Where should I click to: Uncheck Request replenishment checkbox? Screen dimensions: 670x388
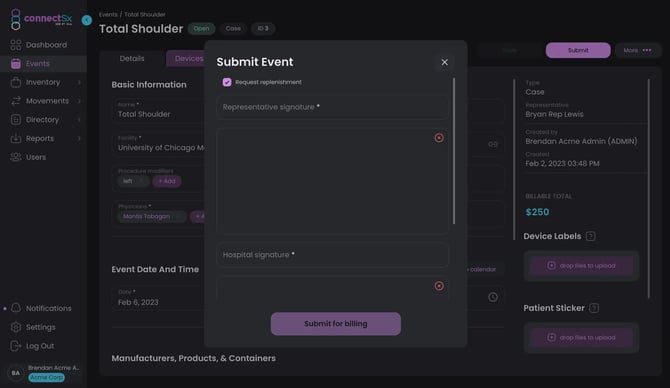pos(227,82)
